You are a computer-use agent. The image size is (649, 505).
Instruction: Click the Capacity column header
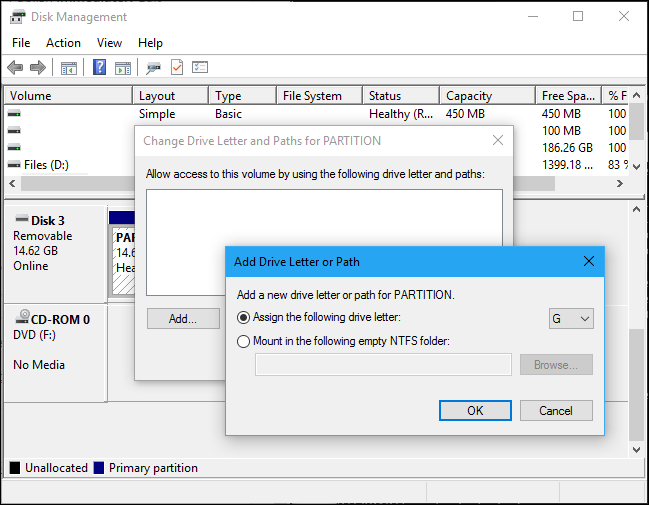tap(469, 96)
